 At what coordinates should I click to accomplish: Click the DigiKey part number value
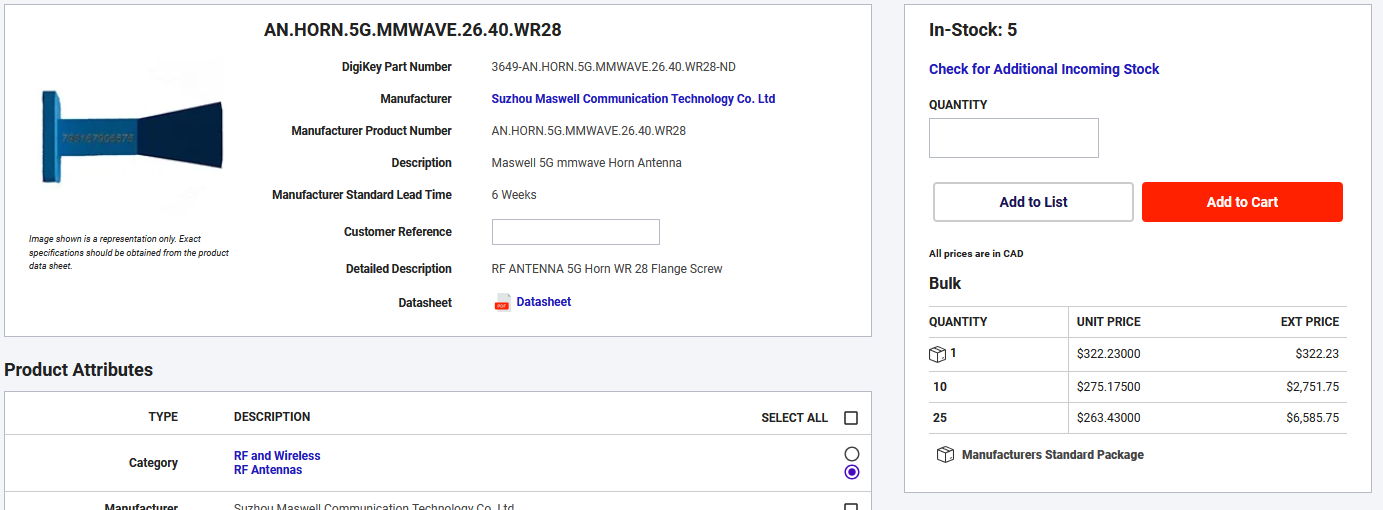[x=613, y=67]
